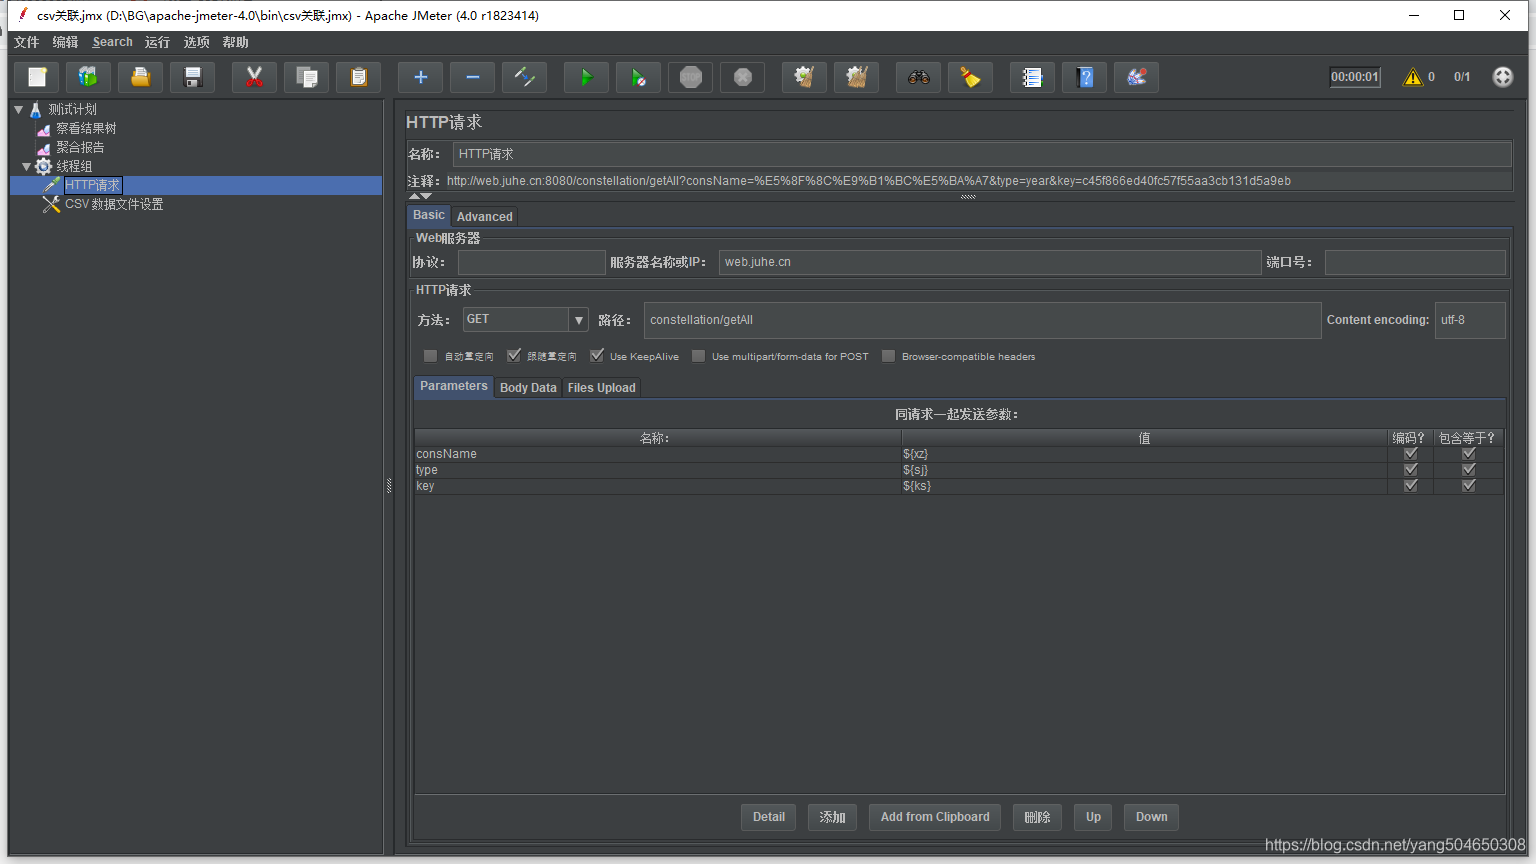Switch to the Files Upload tab

[x=601, y=388]
